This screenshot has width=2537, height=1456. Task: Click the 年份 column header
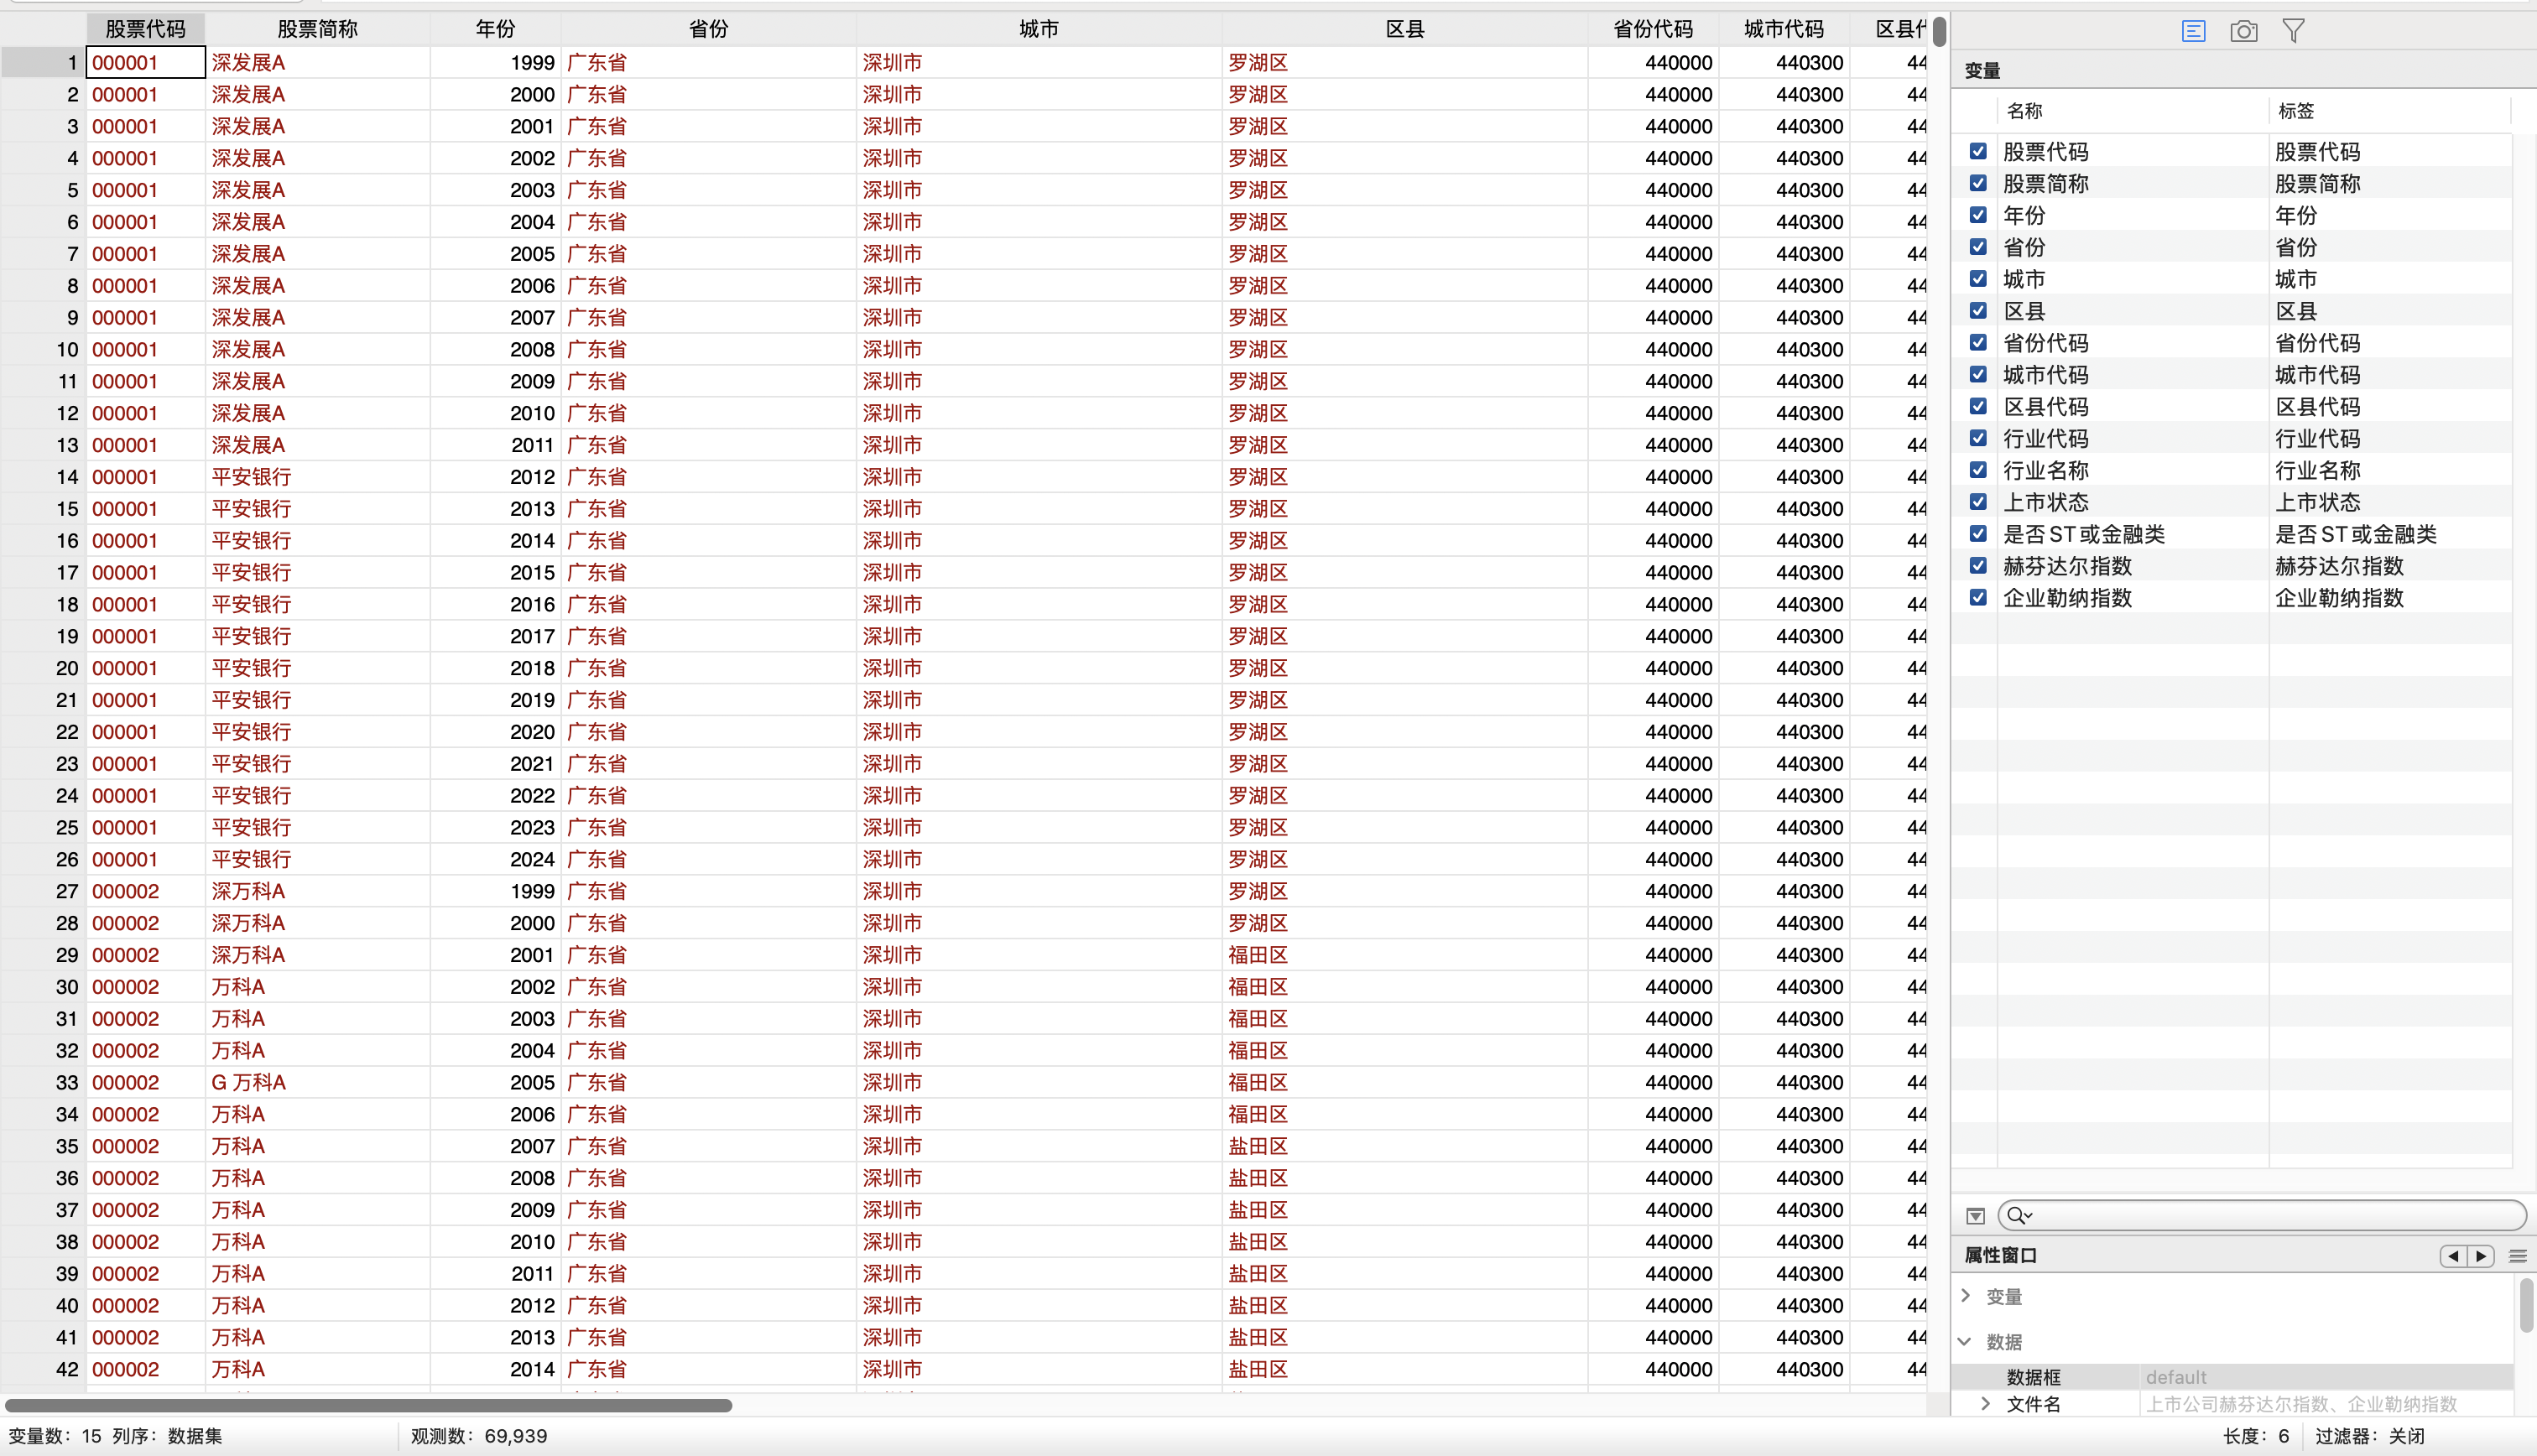[495, 29]
